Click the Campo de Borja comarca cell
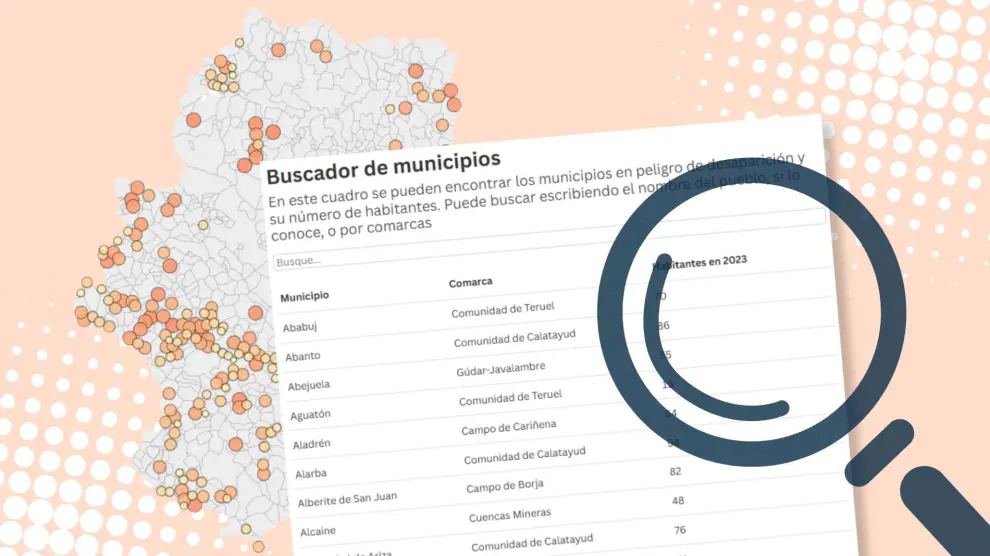 506,488
